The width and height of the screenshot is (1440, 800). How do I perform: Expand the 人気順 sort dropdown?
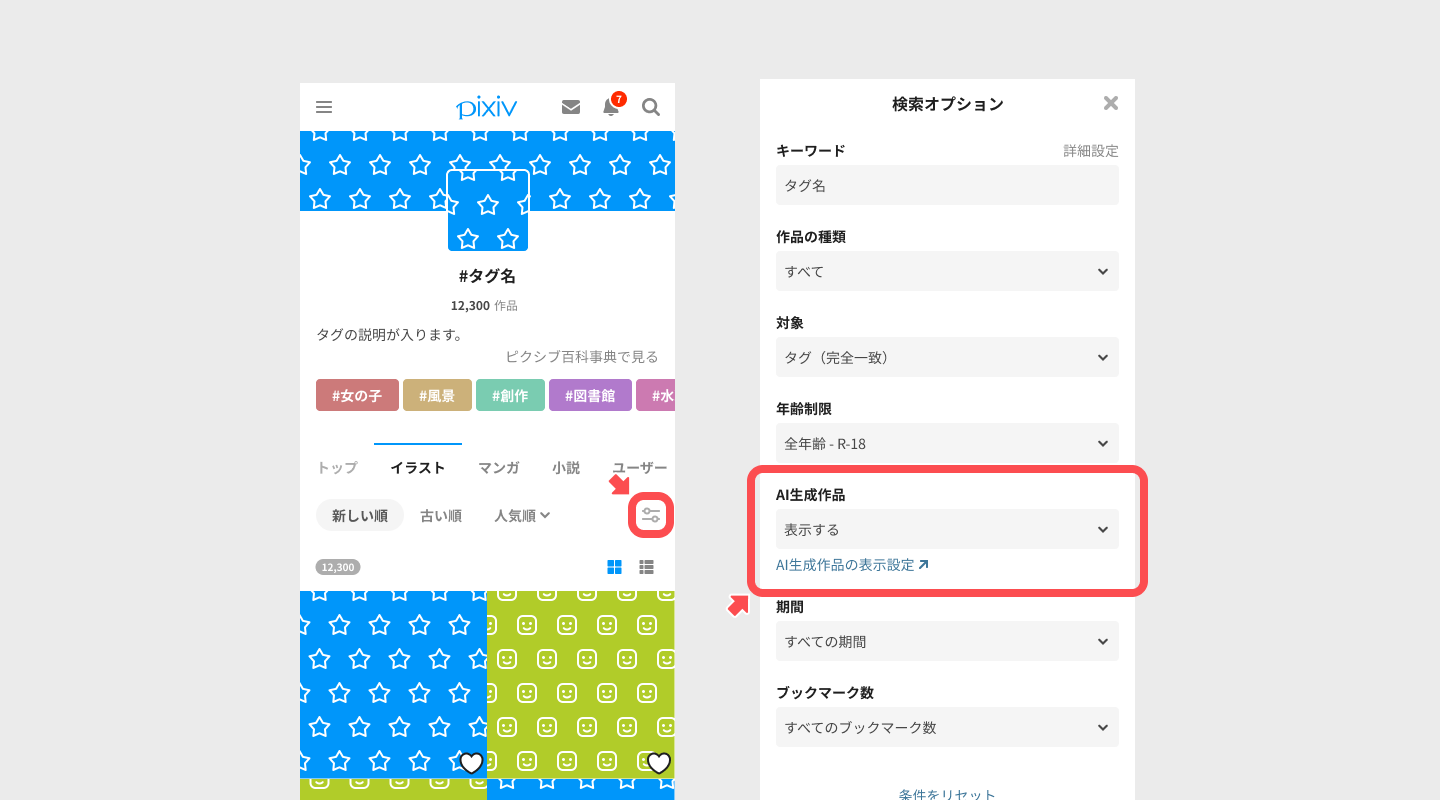[x=522, y=515]
